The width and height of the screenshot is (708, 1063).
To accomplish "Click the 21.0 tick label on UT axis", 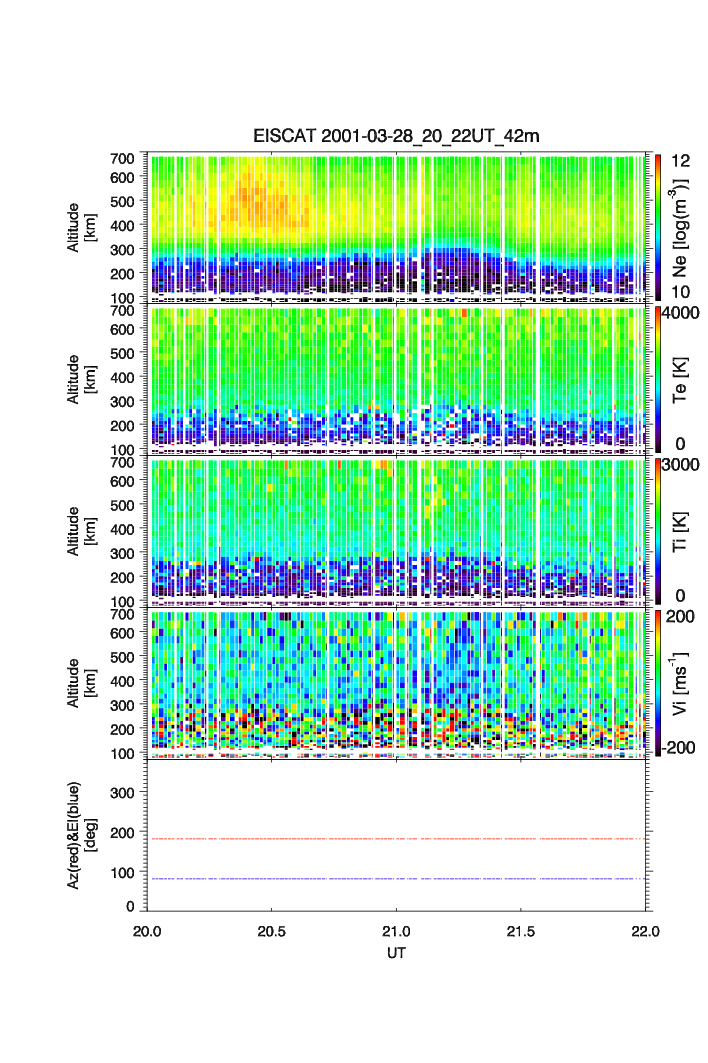I will coord(397,931).
